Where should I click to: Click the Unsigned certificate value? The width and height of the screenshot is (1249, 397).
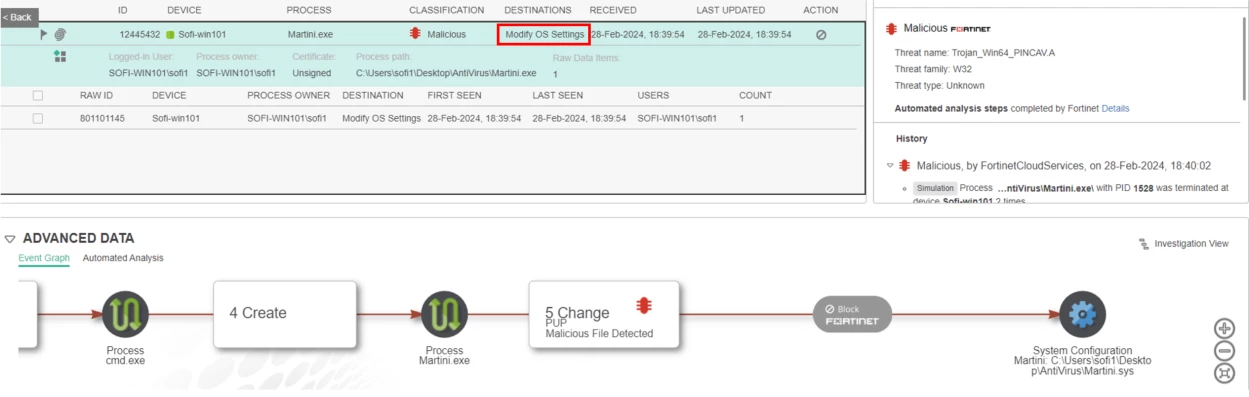312,73
